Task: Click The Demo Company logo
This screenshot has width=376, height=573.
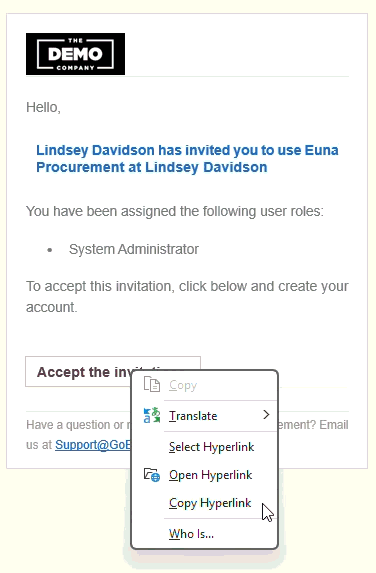Action: point(75,54)
